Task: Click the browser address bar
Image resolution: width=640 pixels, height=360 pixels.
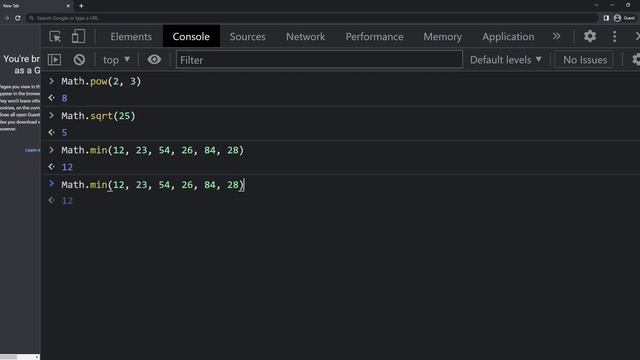Action: pyautogui.click(x=312, y=18)
